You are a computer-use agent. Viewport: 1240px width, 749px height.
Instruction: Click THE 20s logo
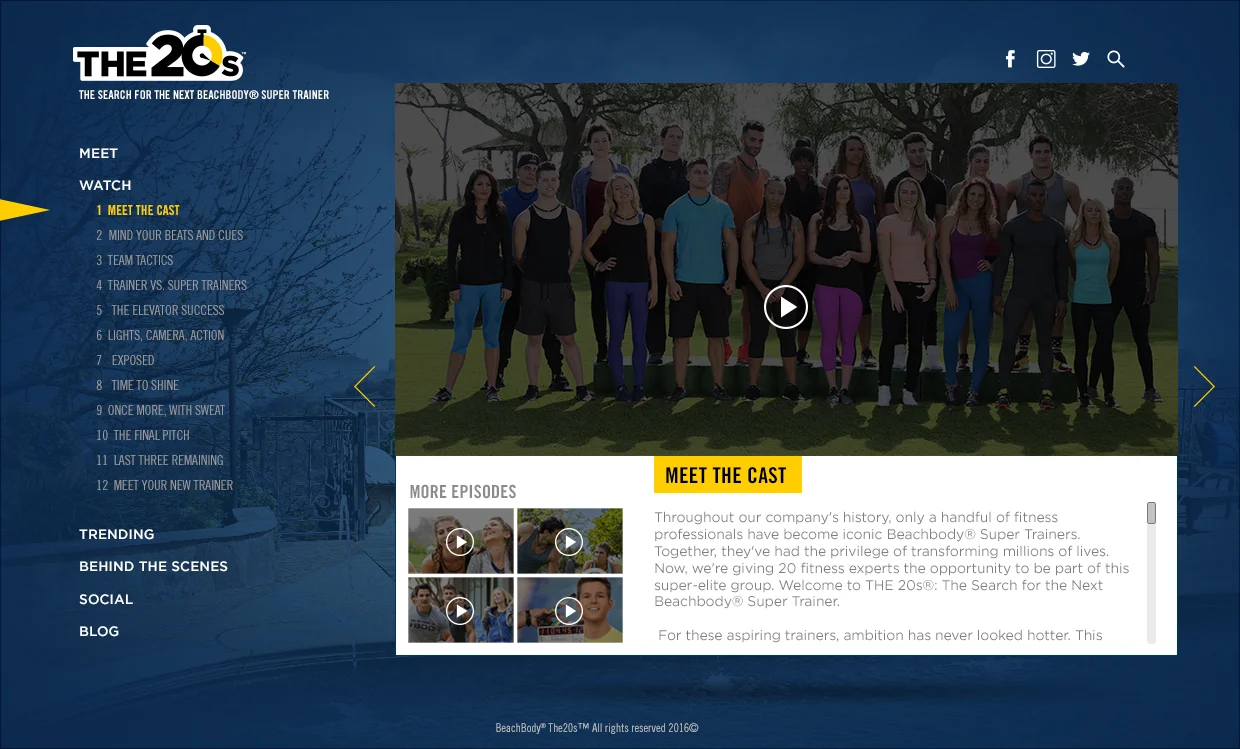click(159, 55)
